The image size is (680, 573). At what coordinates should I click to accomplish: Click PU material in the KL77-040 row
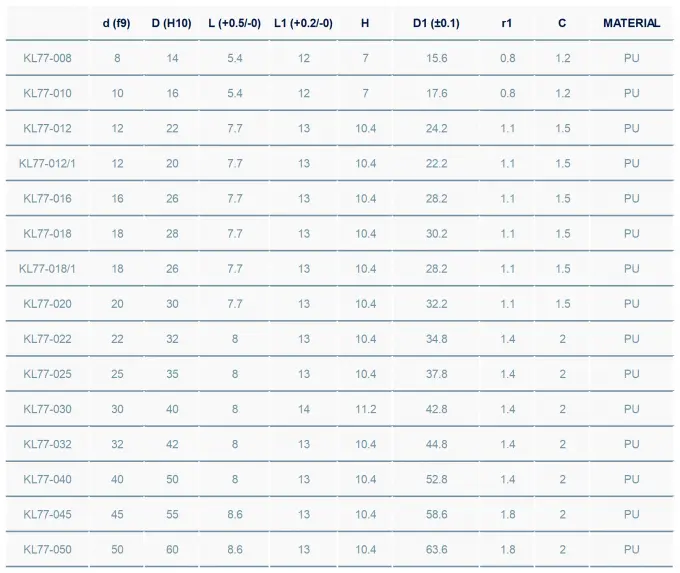click(x=631, y=479)
